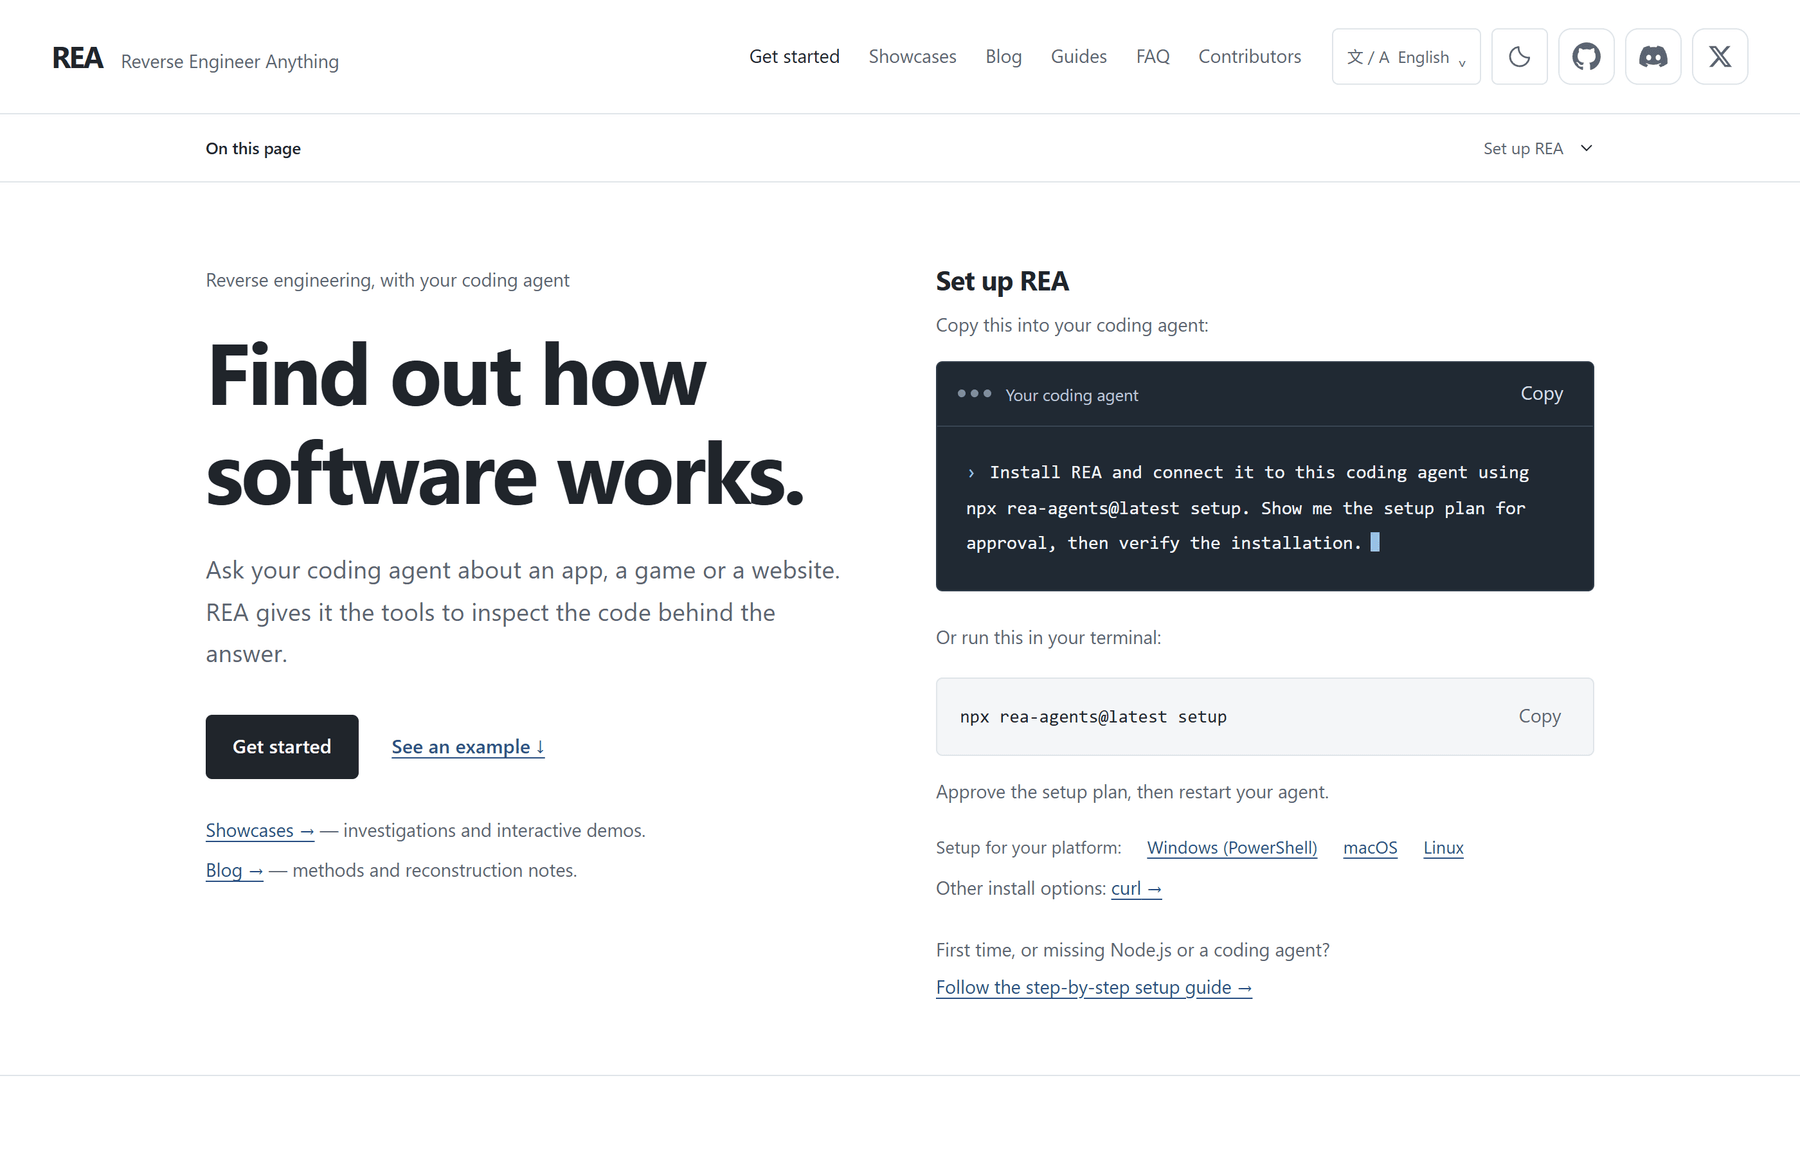This screenshot has height=1157, width=1800.
Task: Open the English language selector
Action: pyautogui.click(x=1406, y=57)
